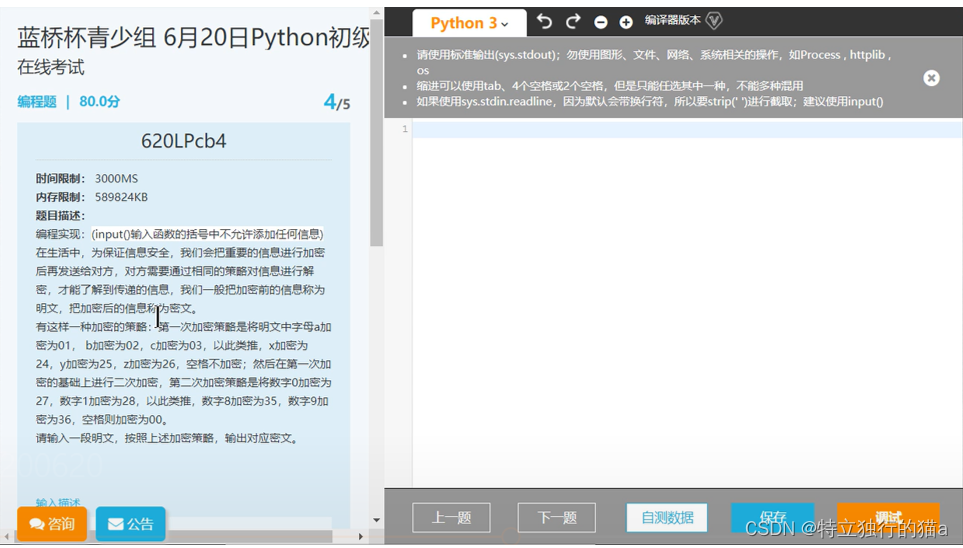
Task: Open the 自测数据 self-test data button
Action: [667, 517]
